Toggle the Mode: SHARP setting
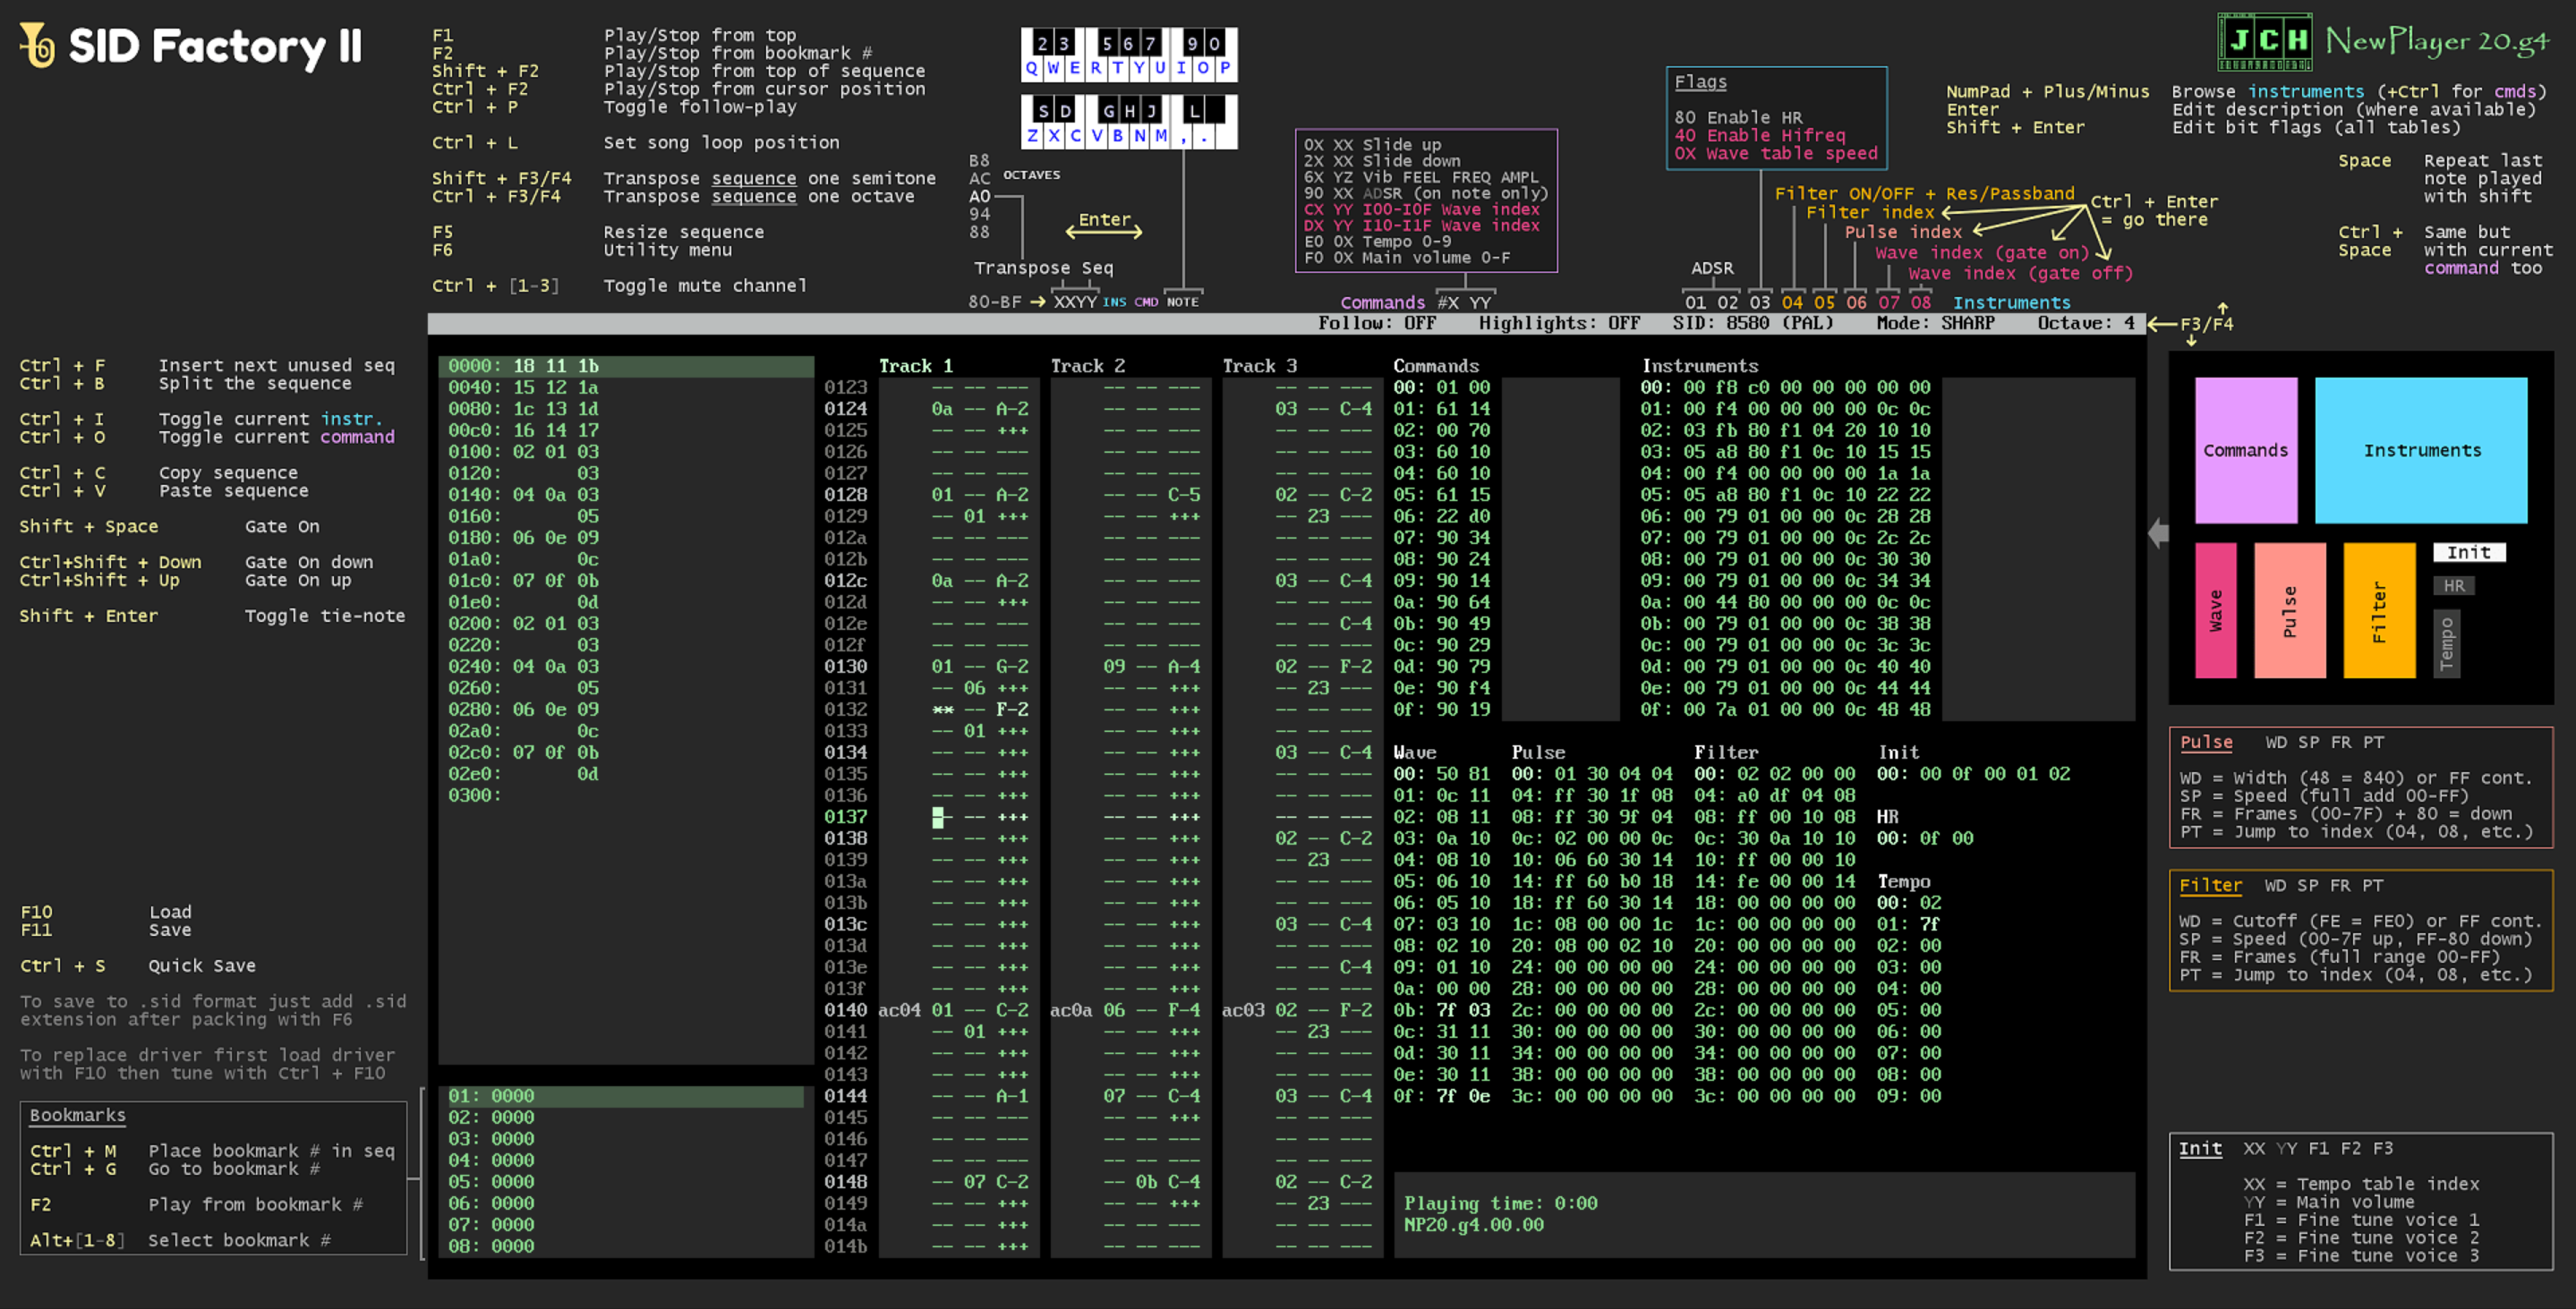The height and width of the screenshot is (1309, 2576). coord(1935,323)
